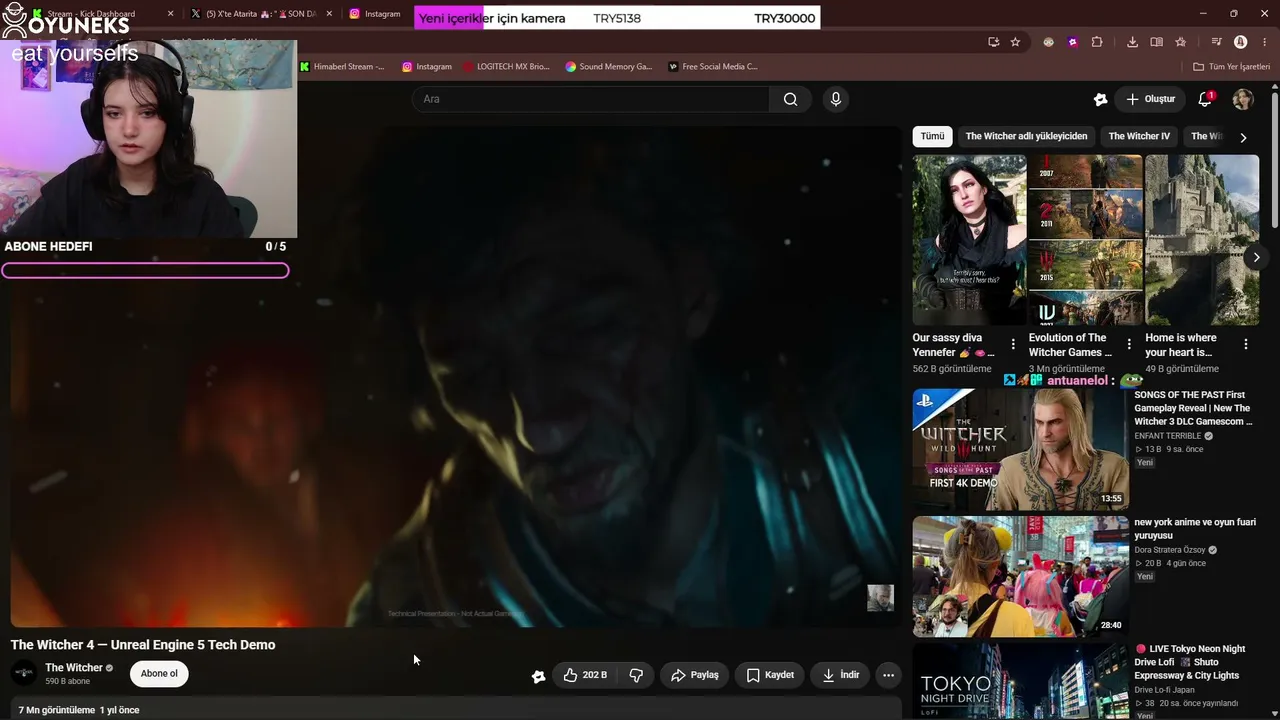The width and height of the screenshot is (1280, 720).
Task: Click the YouTube search field Ara
Action: coord(591,99)
